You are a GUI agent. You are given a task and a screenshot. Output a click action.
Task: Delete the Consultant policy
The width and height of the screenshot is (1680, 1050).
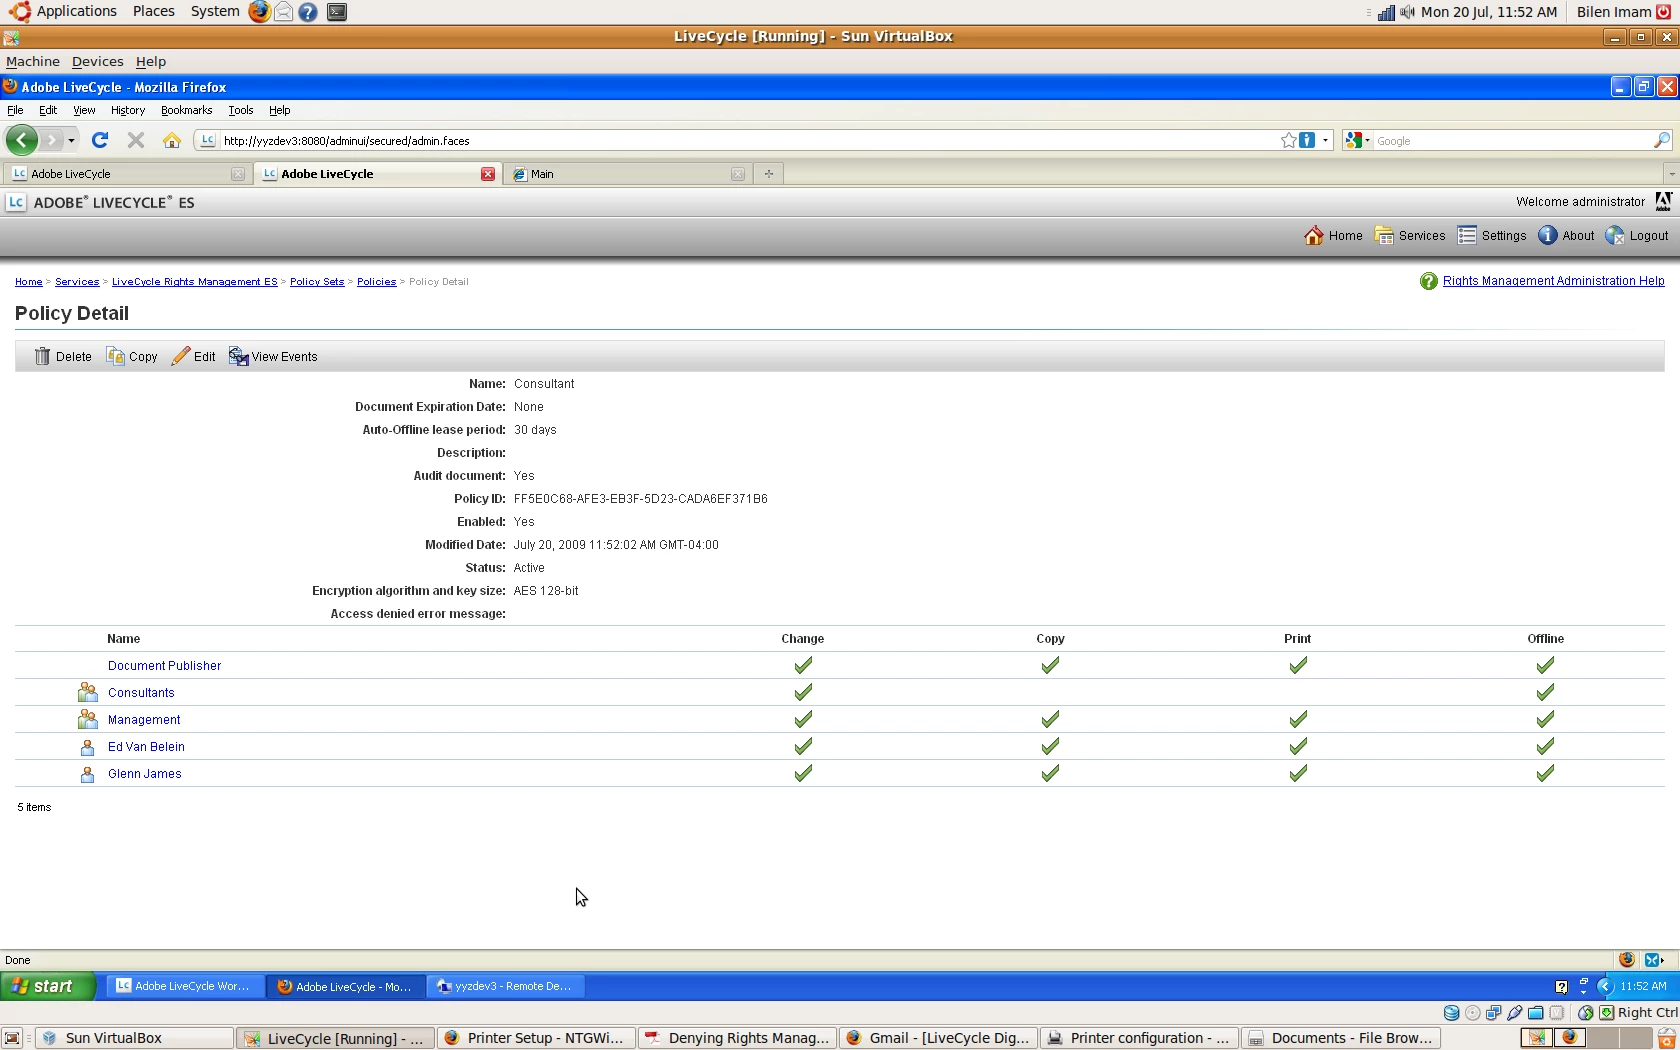coord(62,357)
